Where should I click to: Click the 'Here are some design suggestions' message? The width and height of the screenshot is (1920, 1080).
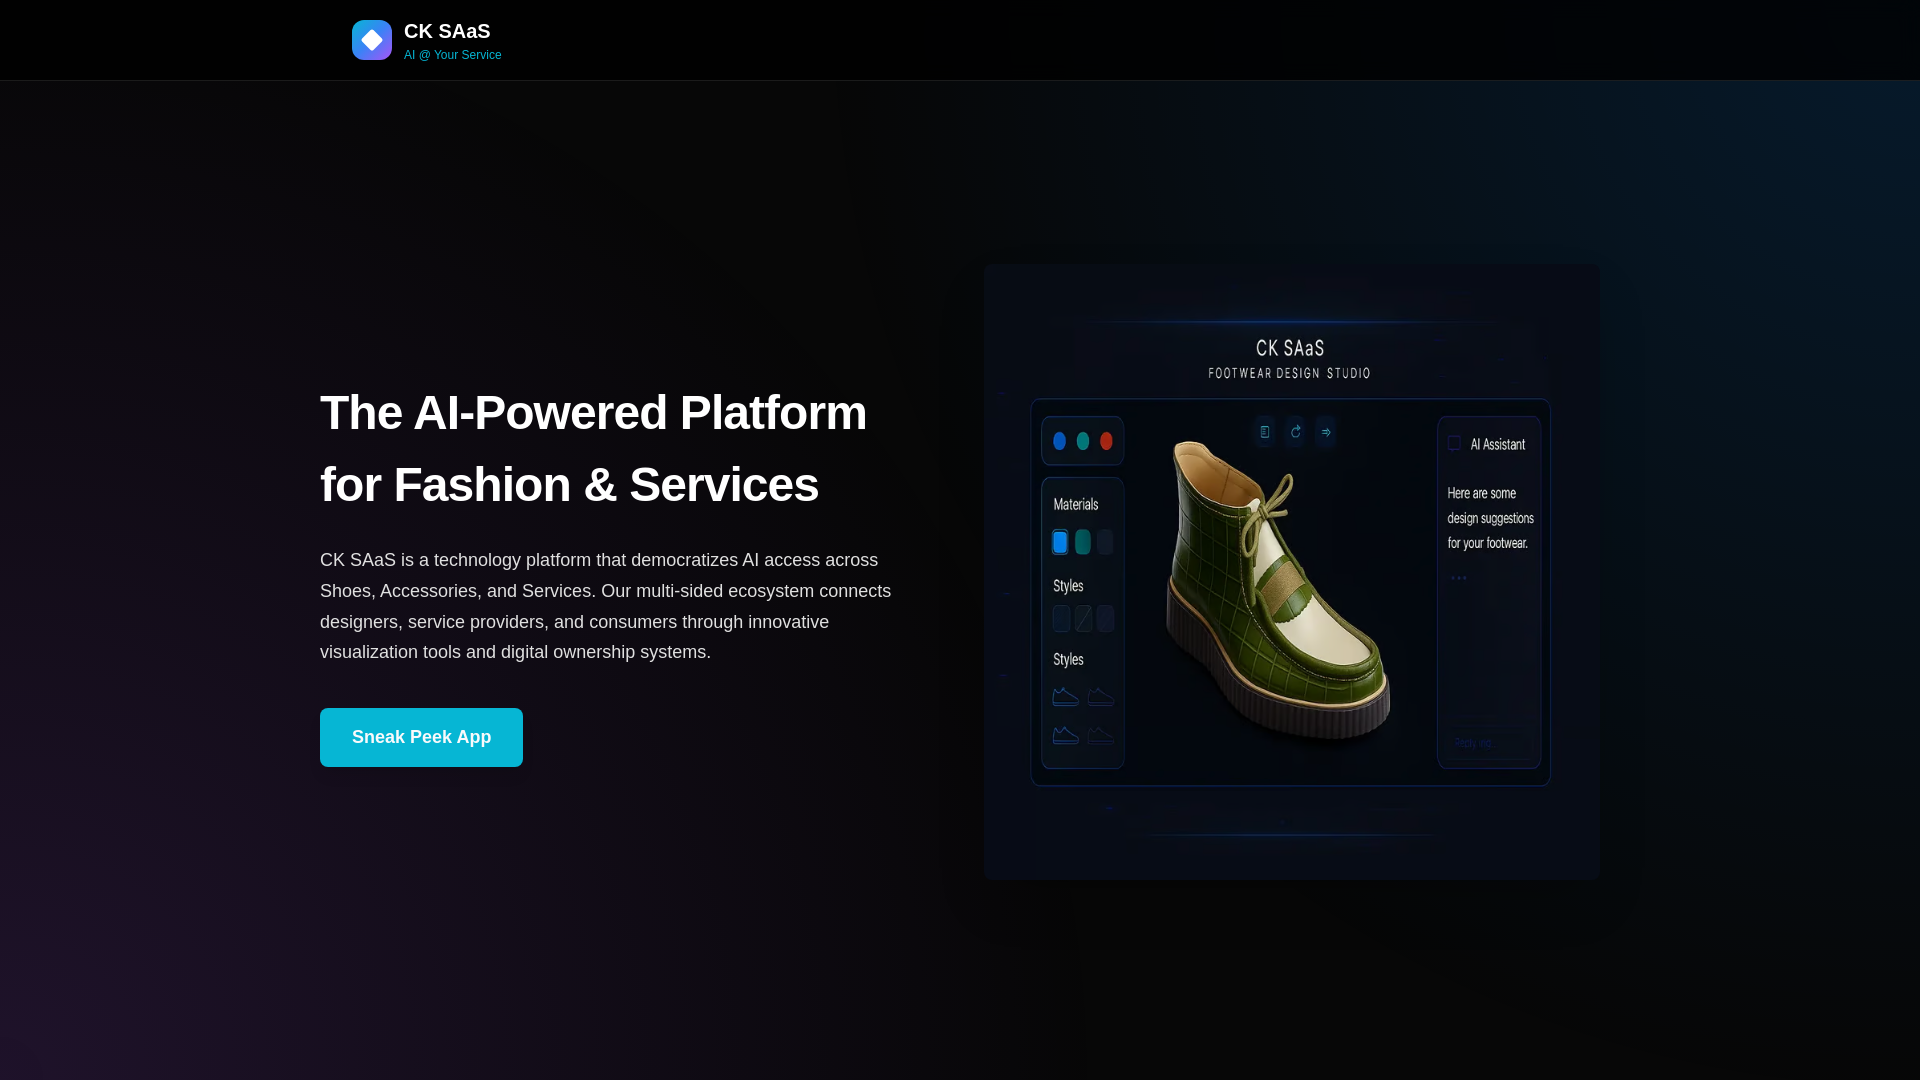click(x=1490, y=518)
